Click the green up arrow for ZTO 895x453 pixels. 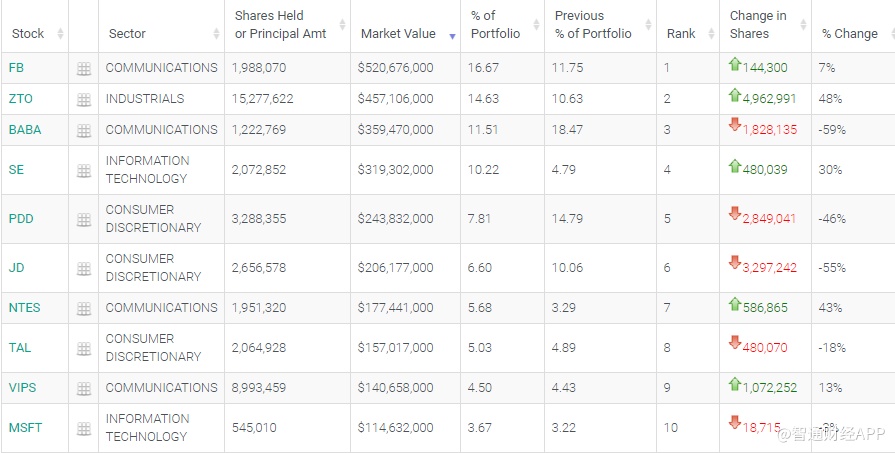735,95
